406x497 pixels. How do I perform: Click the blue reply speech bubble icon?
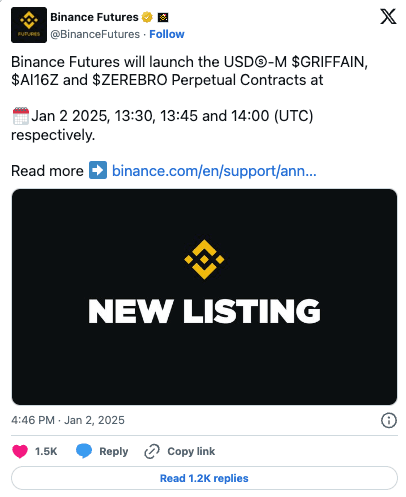tap(84, 451)
